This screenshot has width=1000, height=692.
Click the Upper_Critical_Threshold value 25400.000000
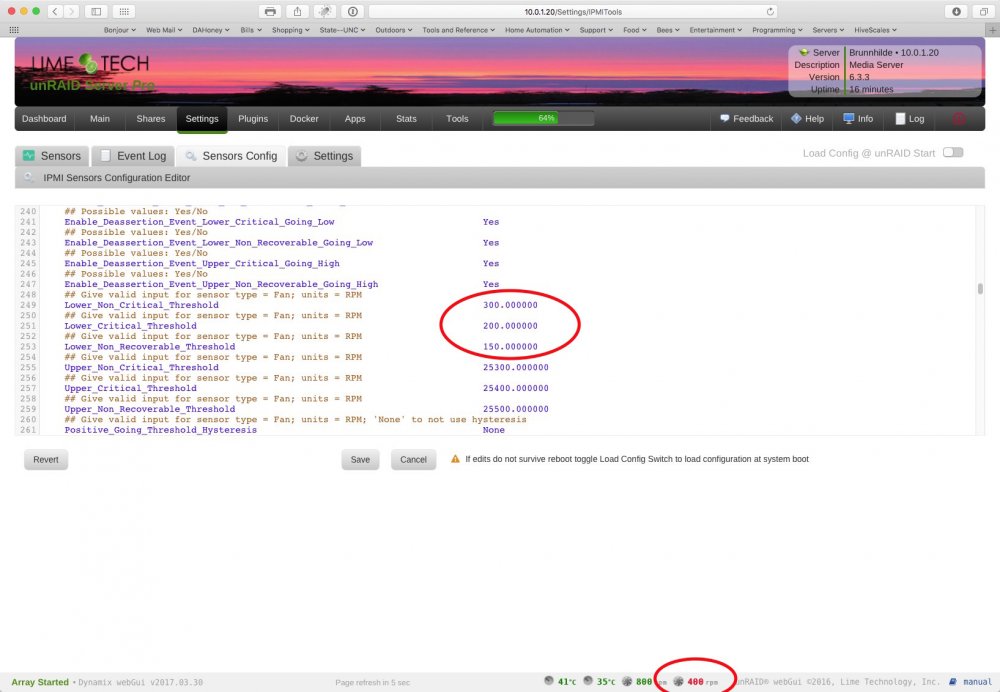[515, 388]
